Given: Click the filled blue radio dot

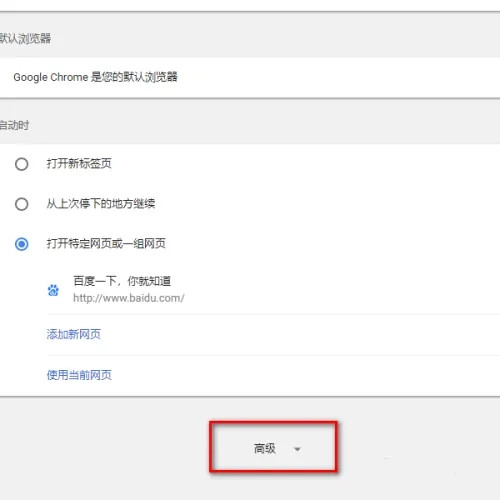Looking at the screenshot, I should click(x=22, y=244).
